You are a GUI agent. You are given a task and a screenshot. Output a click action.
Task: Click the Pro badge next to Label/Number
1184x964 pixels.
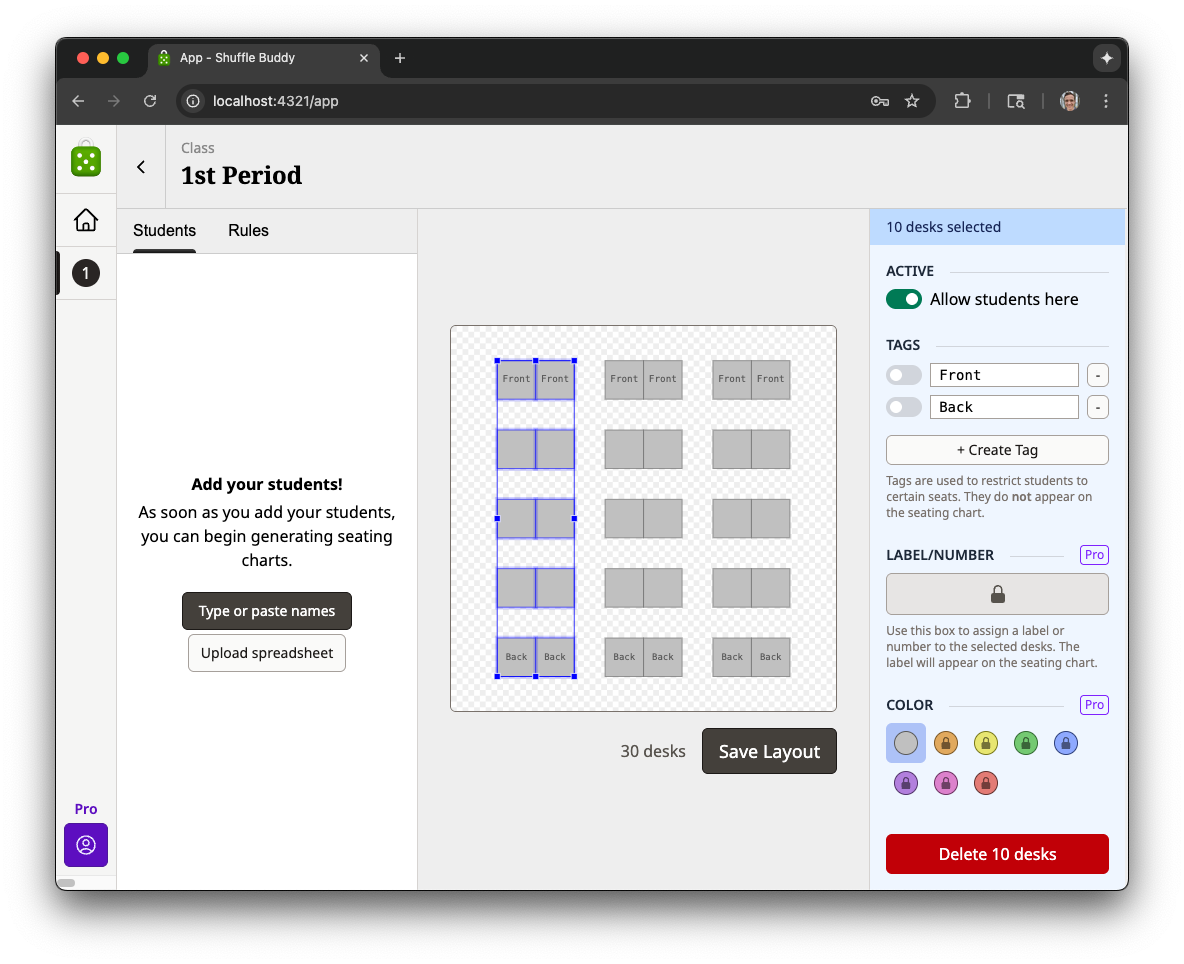(1094, 555)
